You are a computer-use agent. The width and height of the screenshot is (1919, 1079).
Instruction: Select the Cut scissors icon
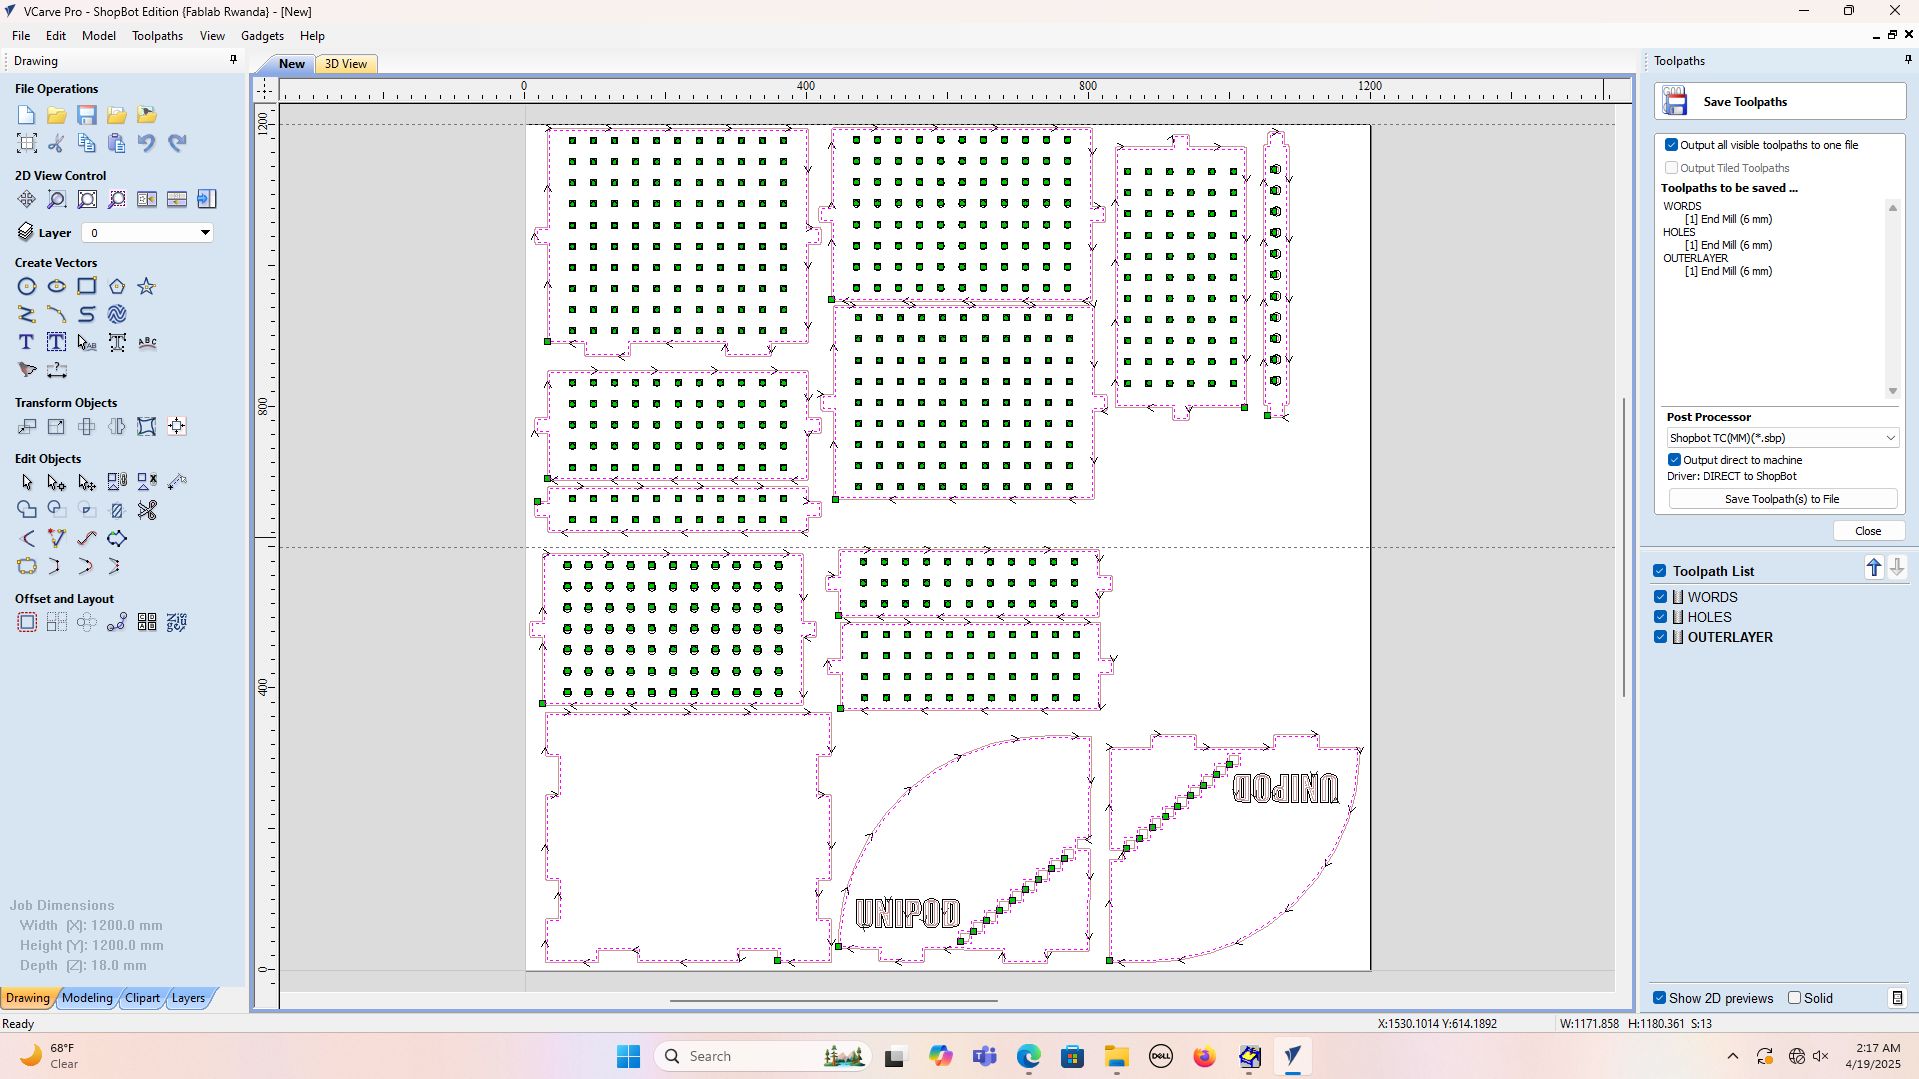pyautogui.click(x=57, y=143)
